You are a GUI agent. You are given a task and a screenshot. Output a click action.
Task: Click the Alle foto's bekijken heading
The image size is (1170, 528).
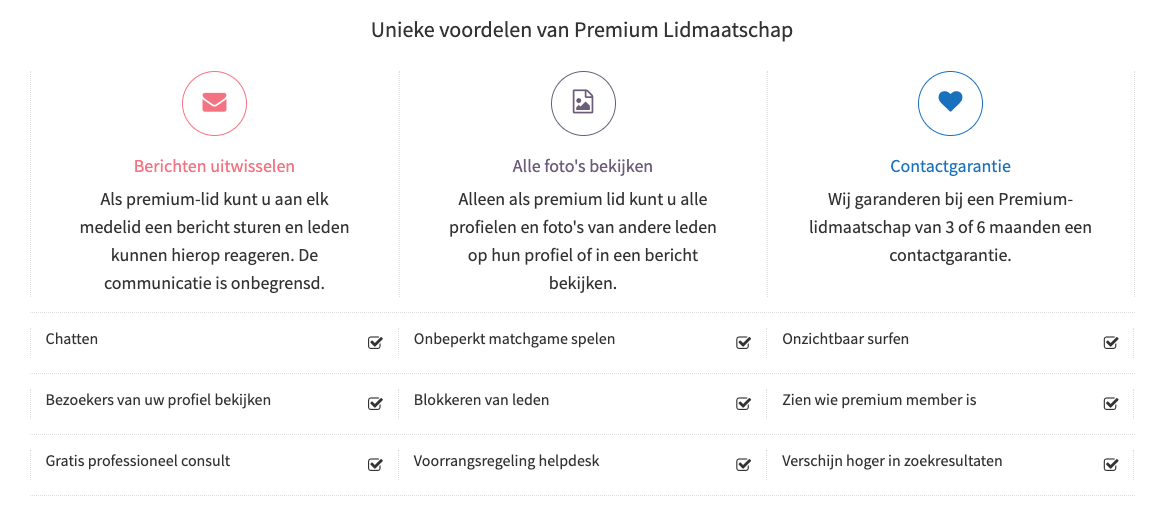pos(582,166)
